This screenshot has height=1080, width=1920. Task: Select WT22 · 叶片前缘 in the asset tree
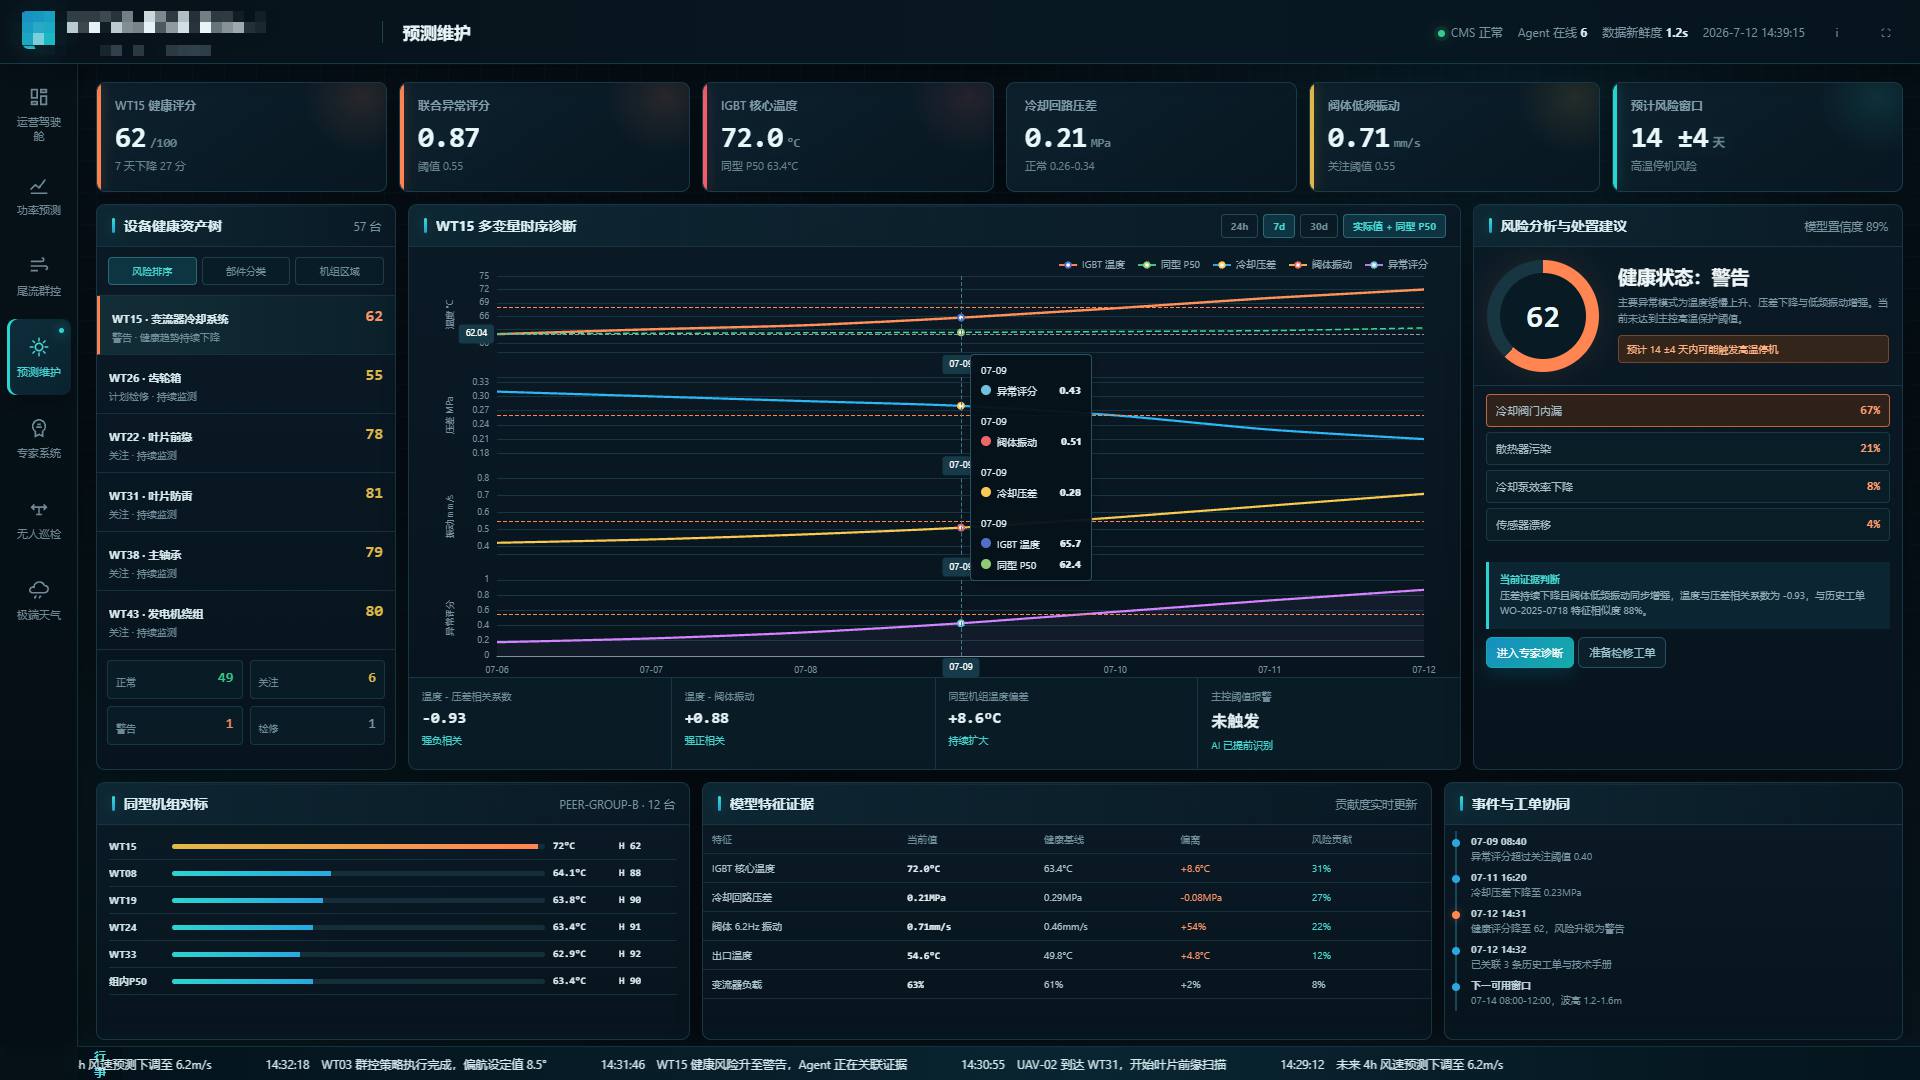(246, 444)
